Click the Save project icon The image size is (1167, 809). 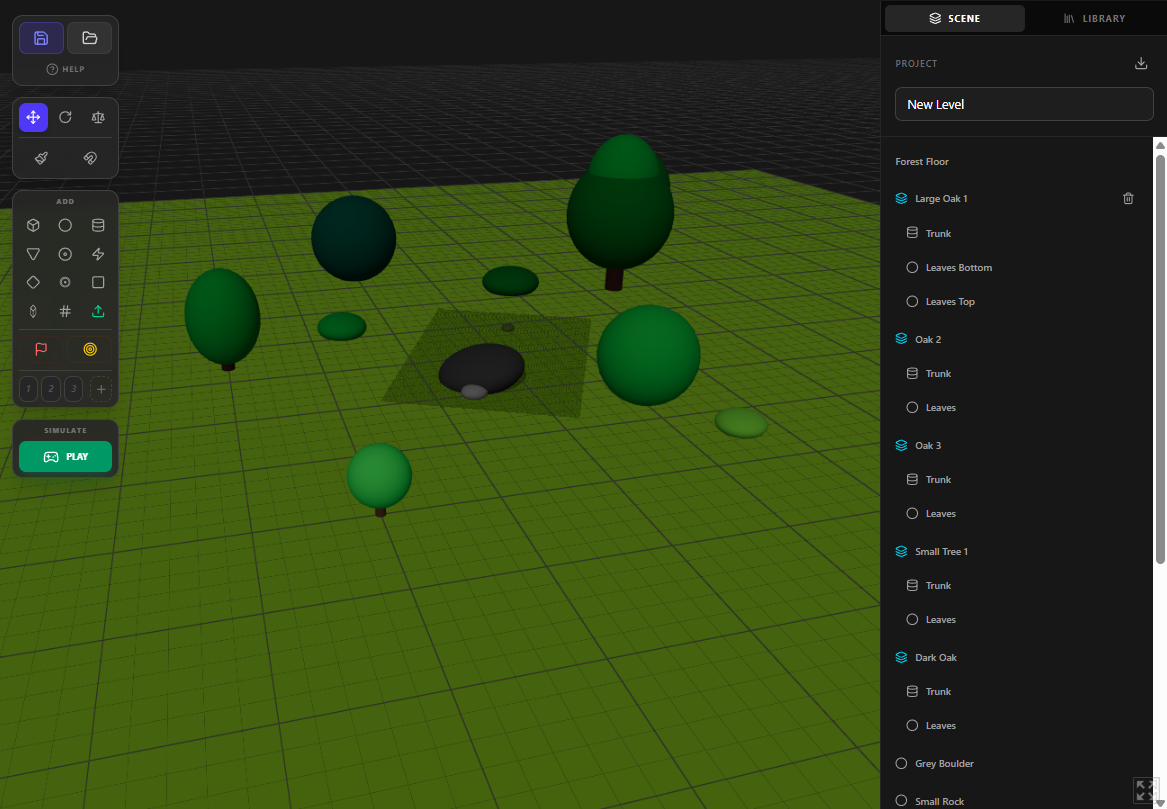click(41, 38)
